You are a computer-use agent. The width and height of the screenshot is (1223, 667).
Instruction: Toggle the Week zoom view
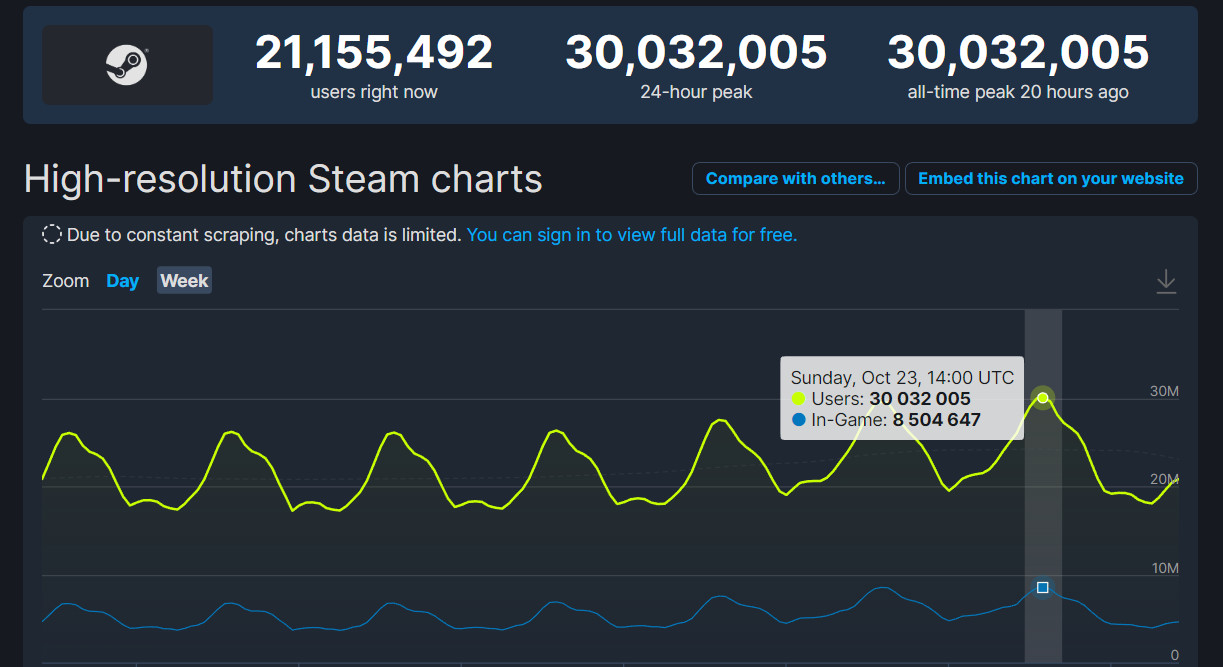point(184,281)
